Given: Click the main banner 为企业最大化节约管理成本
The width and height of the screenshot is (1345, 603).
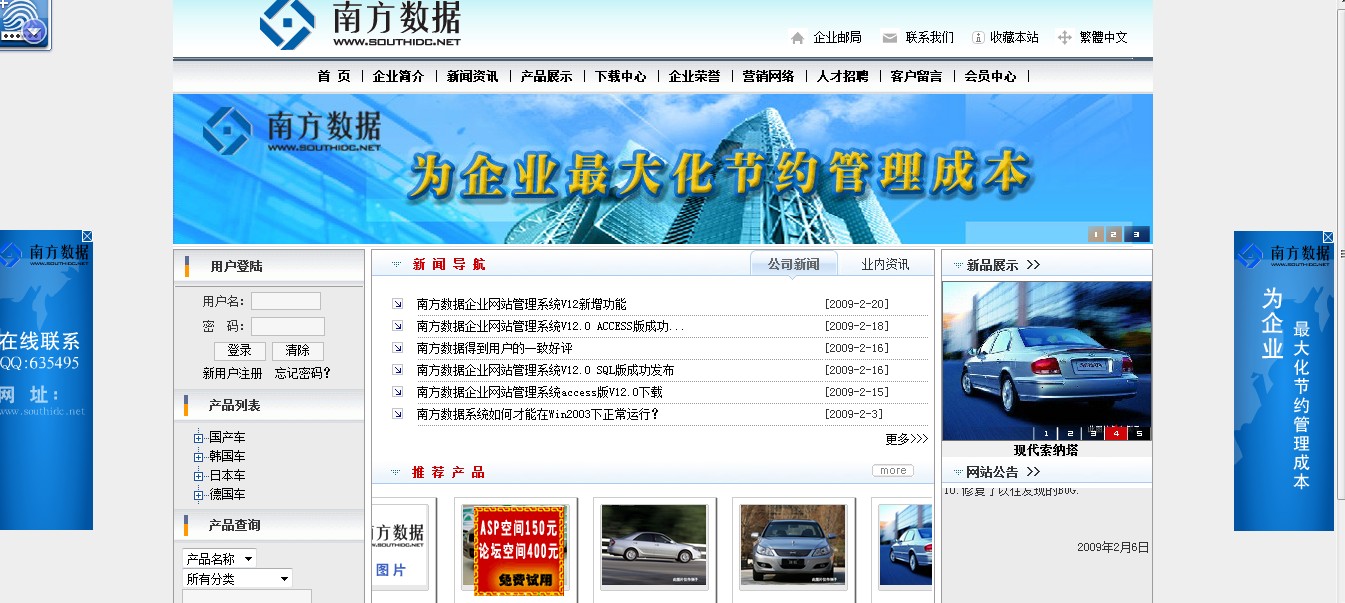Looking at the screenshot, I should click(x=663, y=169).
